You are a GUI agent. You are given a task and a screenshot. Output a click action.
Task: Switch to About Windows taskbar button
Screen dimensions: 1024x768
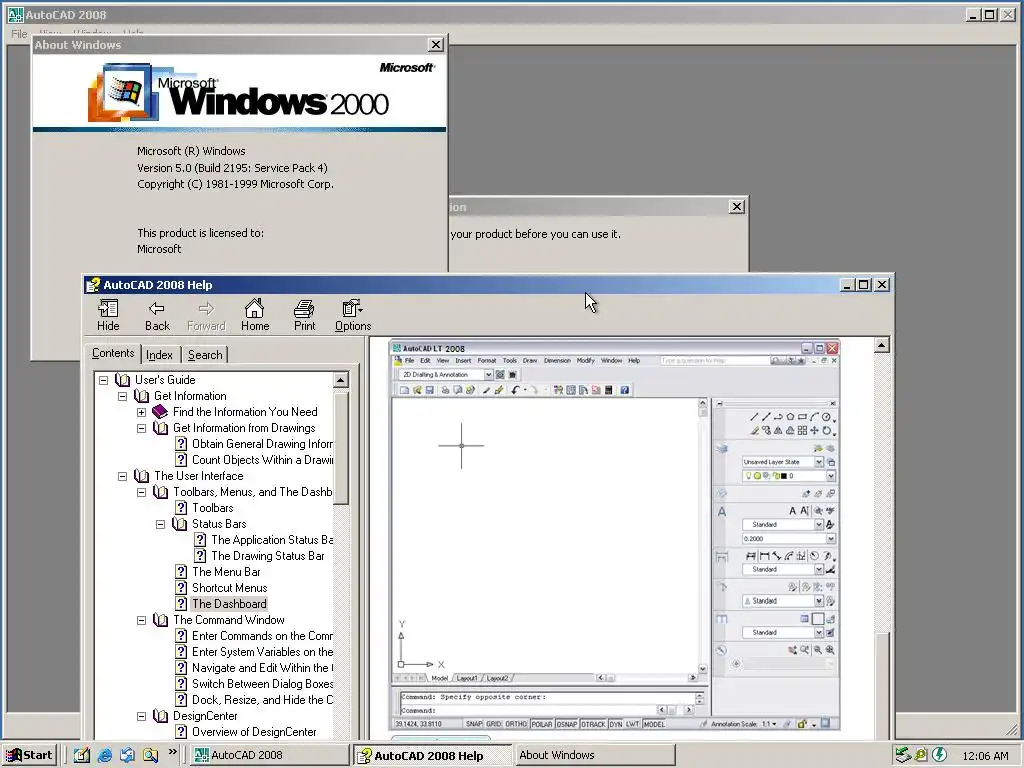[595, 755]
